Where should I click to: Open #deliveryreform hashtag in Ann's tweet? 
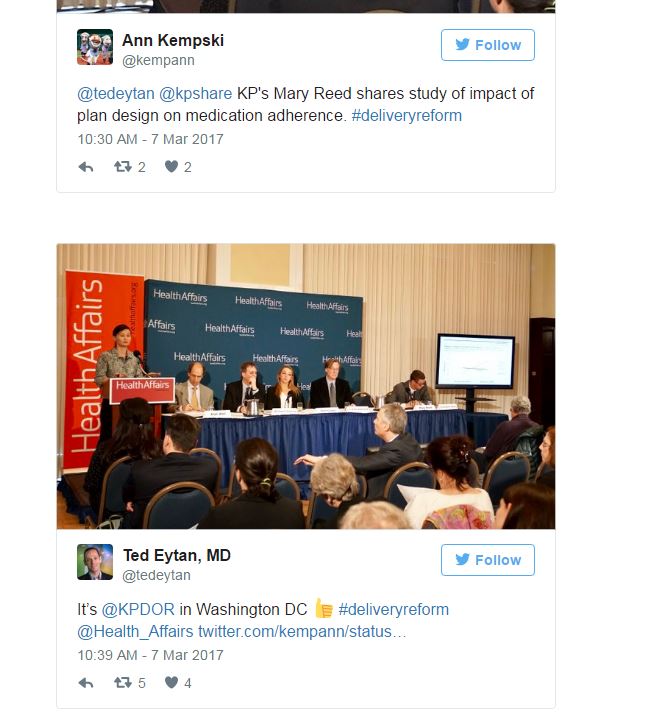pyautogui.click(x=406, y=115)
